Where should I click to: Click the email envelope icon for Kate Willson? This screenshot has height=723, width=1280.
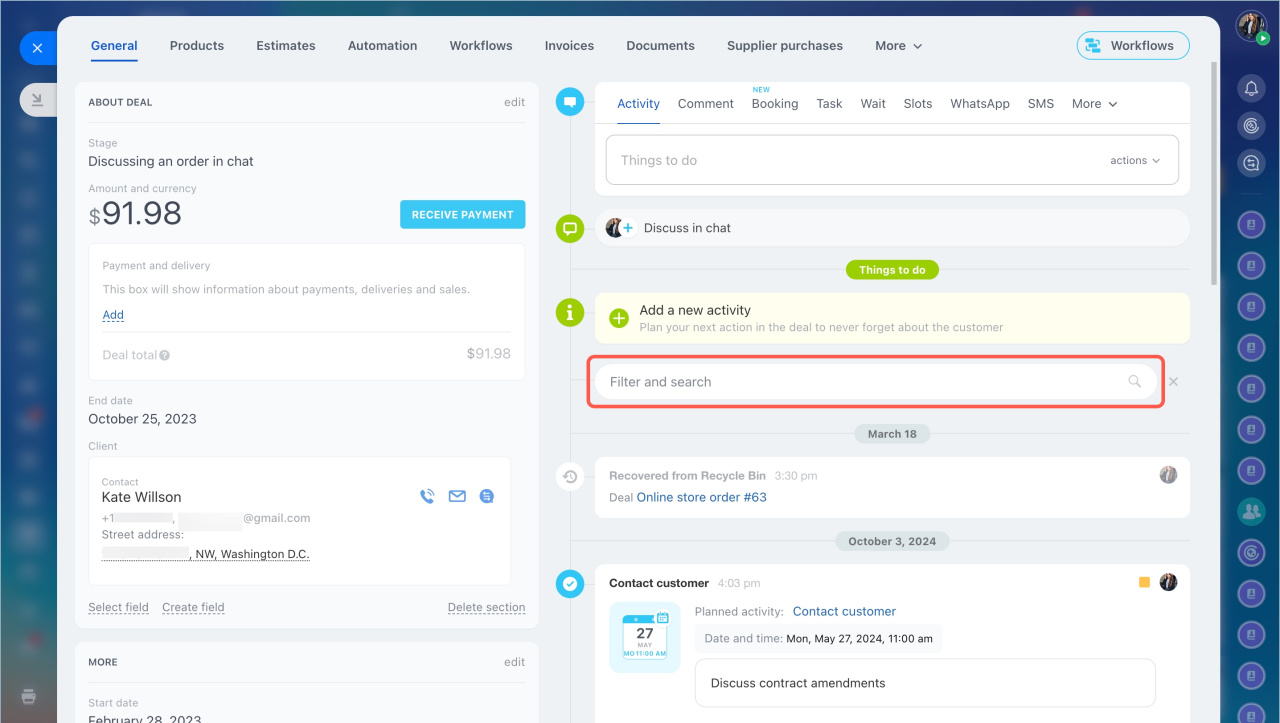[457, 496]
